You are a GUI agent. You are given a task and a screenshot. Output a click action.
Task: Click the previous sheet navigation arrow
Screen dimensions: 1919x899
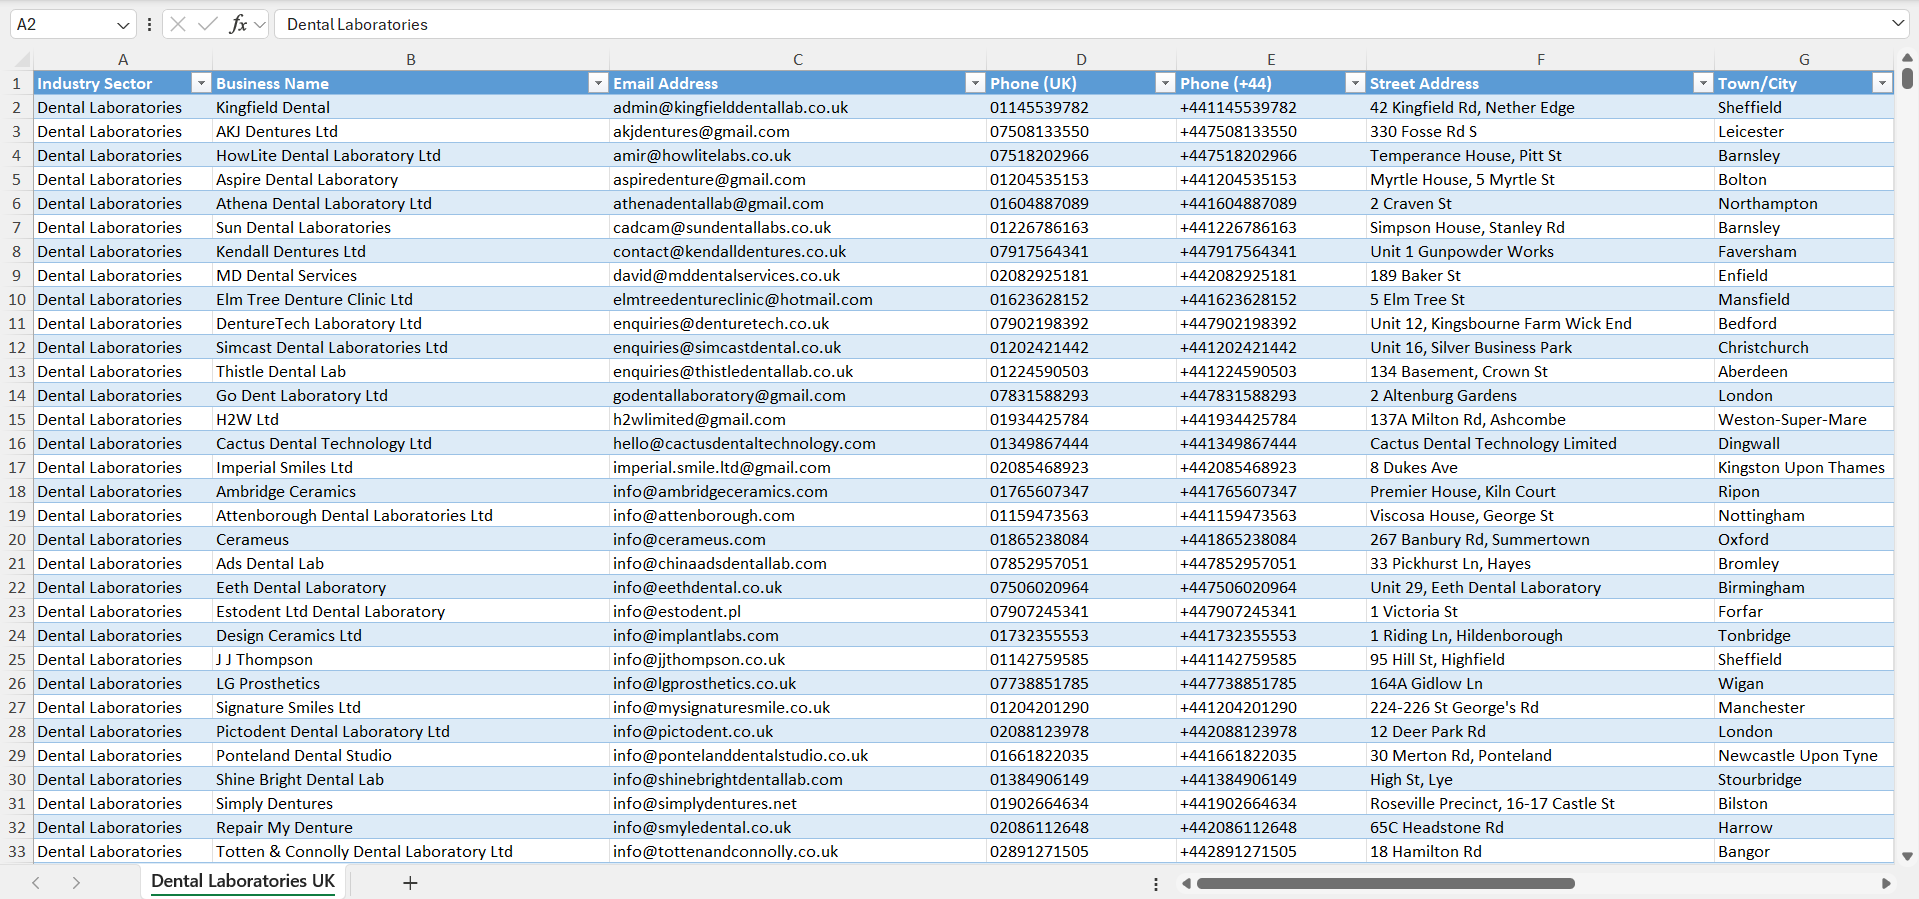36,883
